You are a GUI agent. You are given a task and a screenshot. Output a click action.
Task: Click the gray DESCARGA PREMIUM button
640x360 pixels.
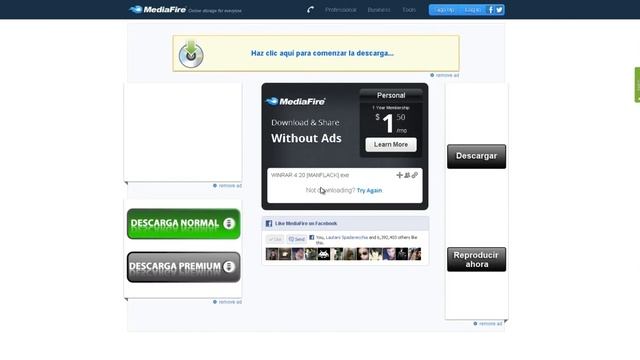184,267
